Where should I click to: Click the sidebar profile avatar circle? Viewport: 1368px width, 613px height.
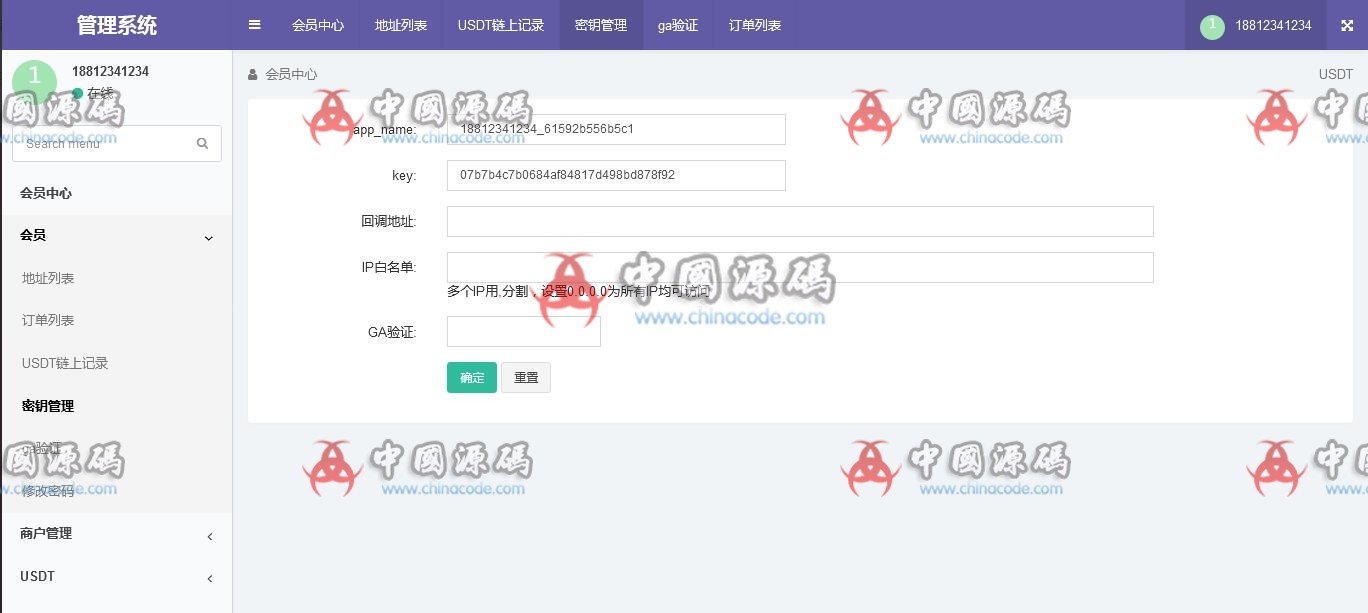35,83
